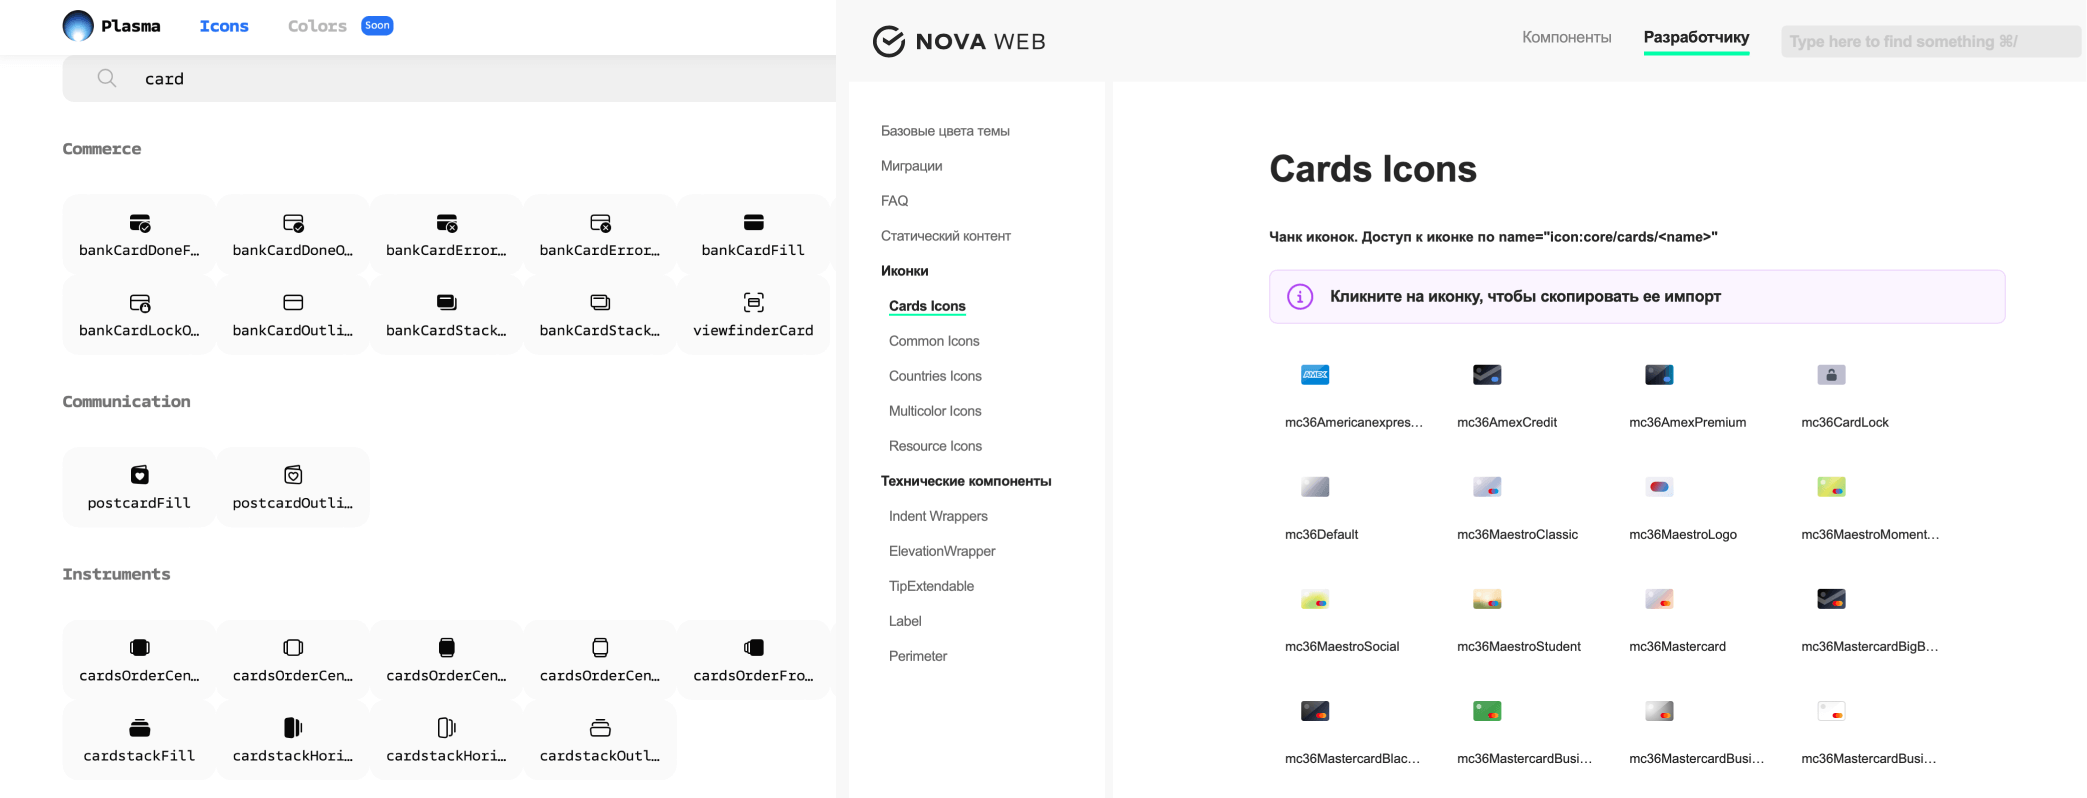This screenshot has width=2087, height=798.
Task: Select the mc36MaestroClassic card icon
Action: 1487,487
